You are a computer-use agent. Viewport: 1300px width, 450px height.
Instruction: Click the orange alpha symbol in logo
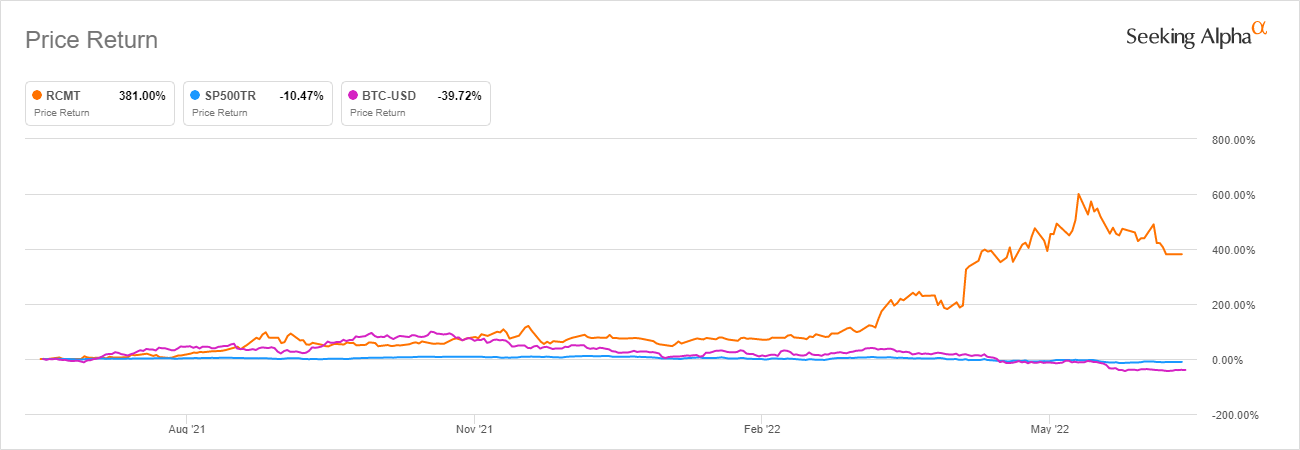pyautogui.click(x=1259, y=30)
